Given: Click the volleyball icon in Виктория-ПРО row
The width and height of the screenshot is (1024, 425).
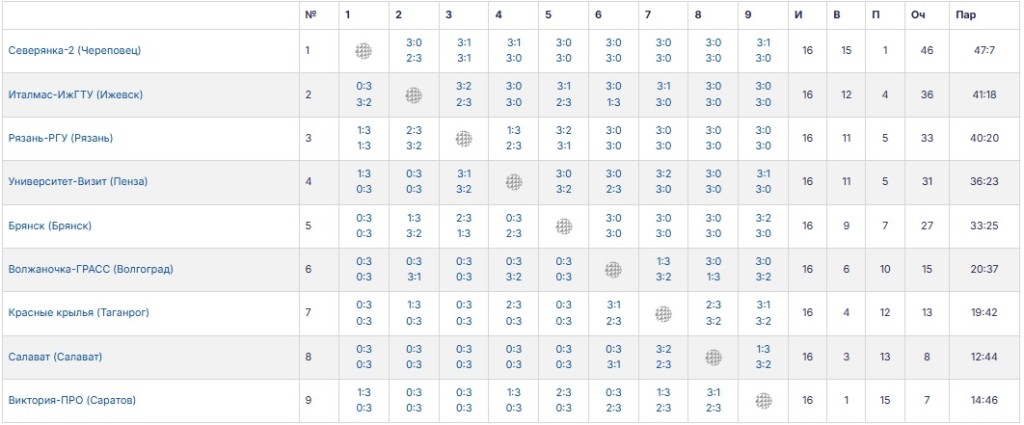Looking at the screenshot, I should click(764, 401).
